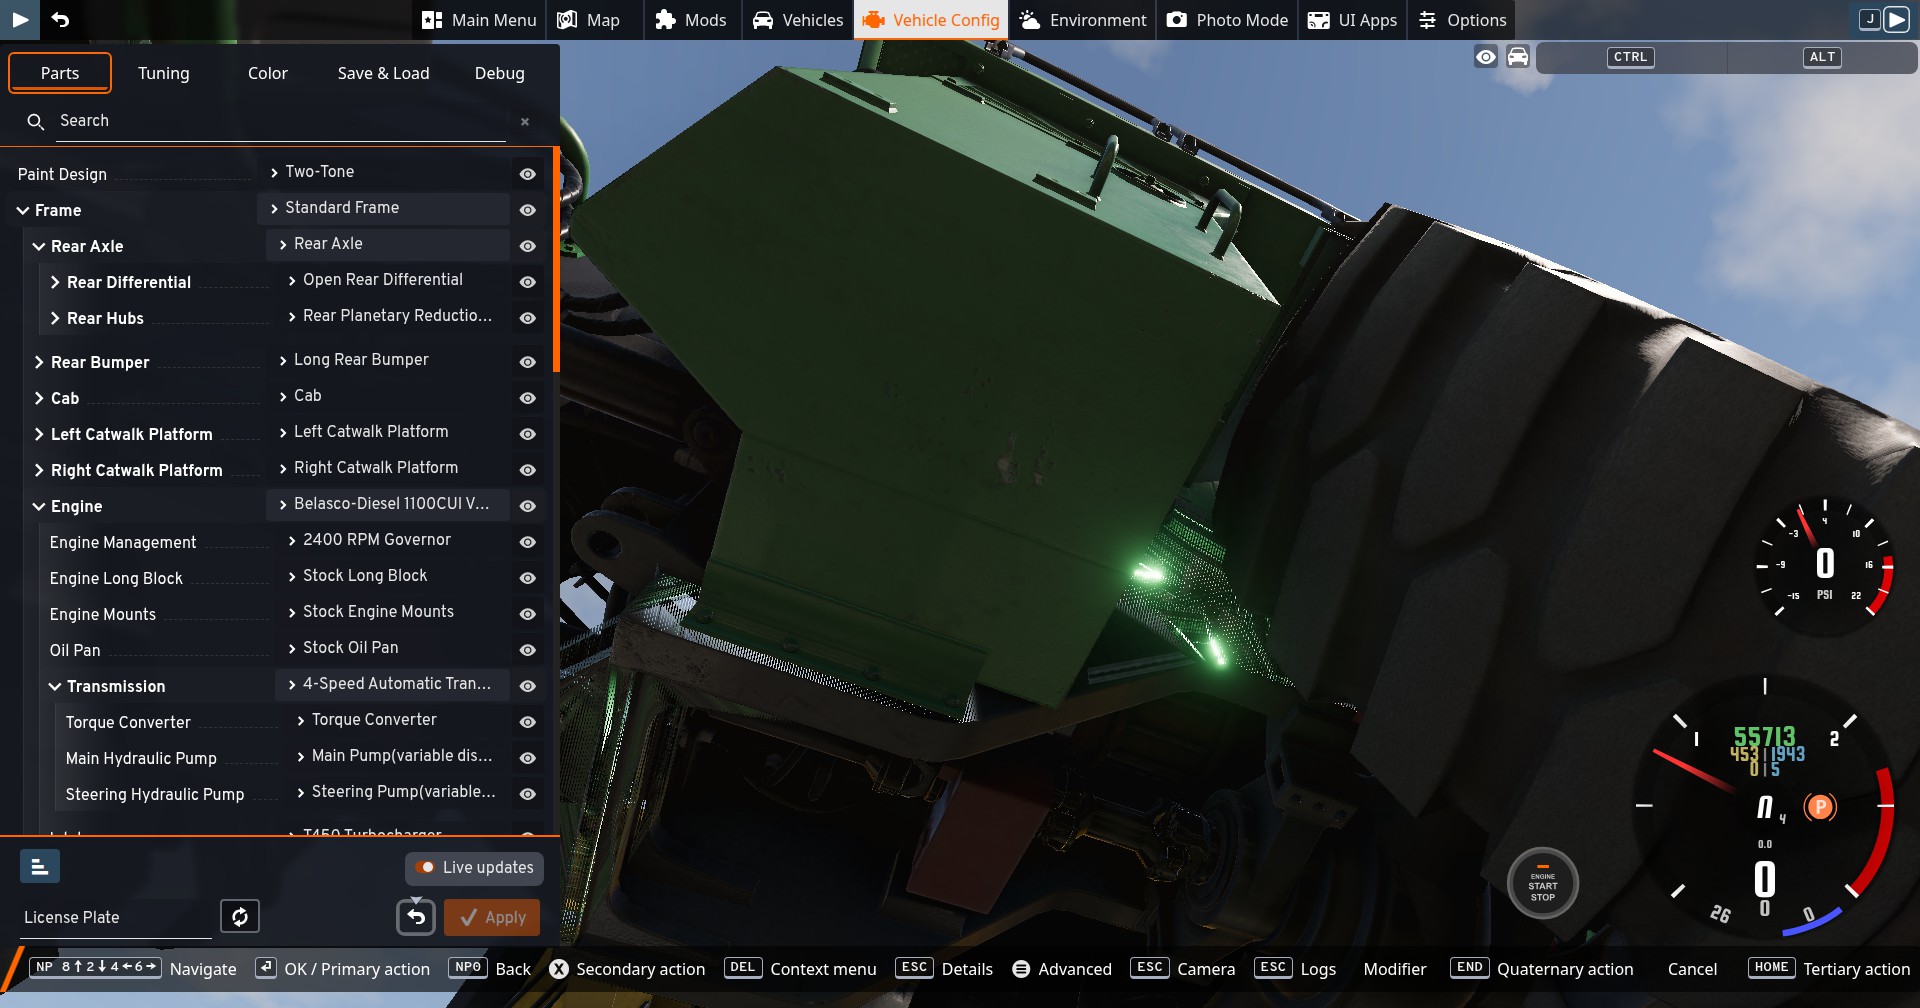
Task: Open the Map menu
Action: pos(589,20)
